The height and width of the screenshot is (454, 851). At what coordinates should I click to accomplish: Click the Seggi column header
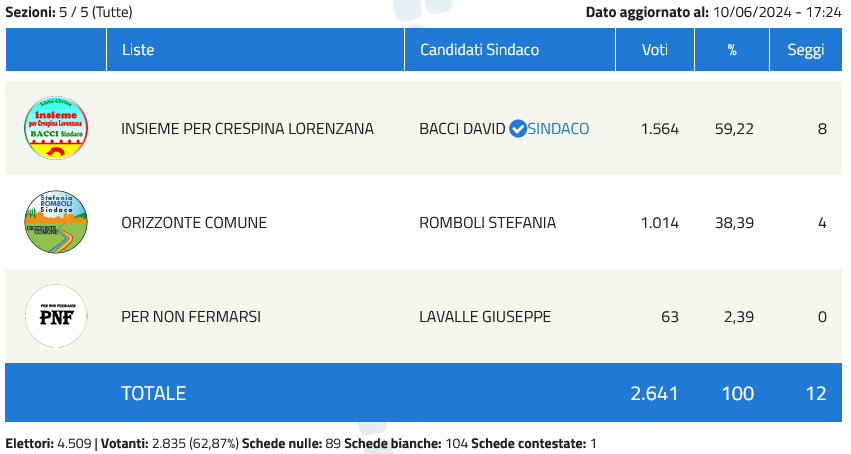pyautogui.click(x=806, y=50)
